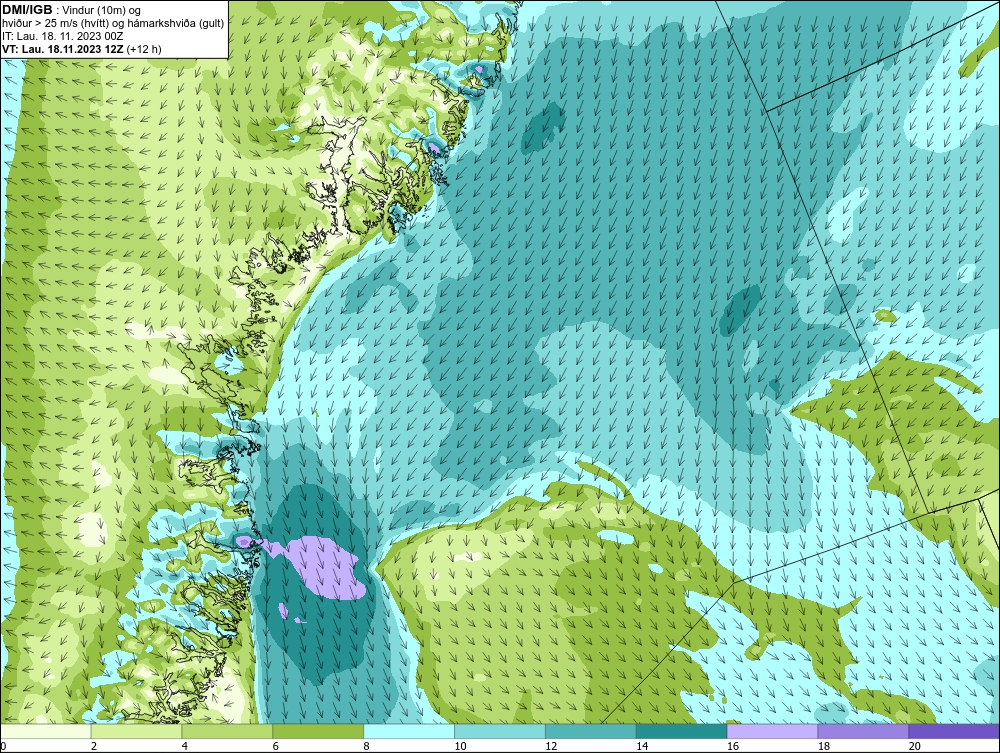Click the legend scale label 16
This screenshot has height=753, width=1000.
click(x=733, y=746)
